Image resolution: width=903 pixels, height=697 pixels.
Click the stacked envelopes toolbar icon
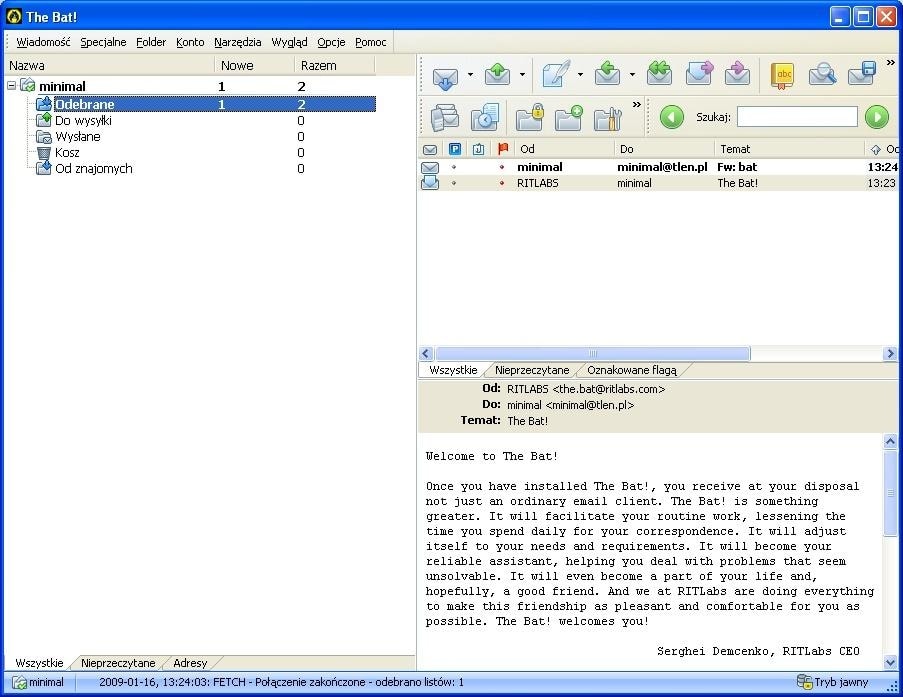pos(445,118)
